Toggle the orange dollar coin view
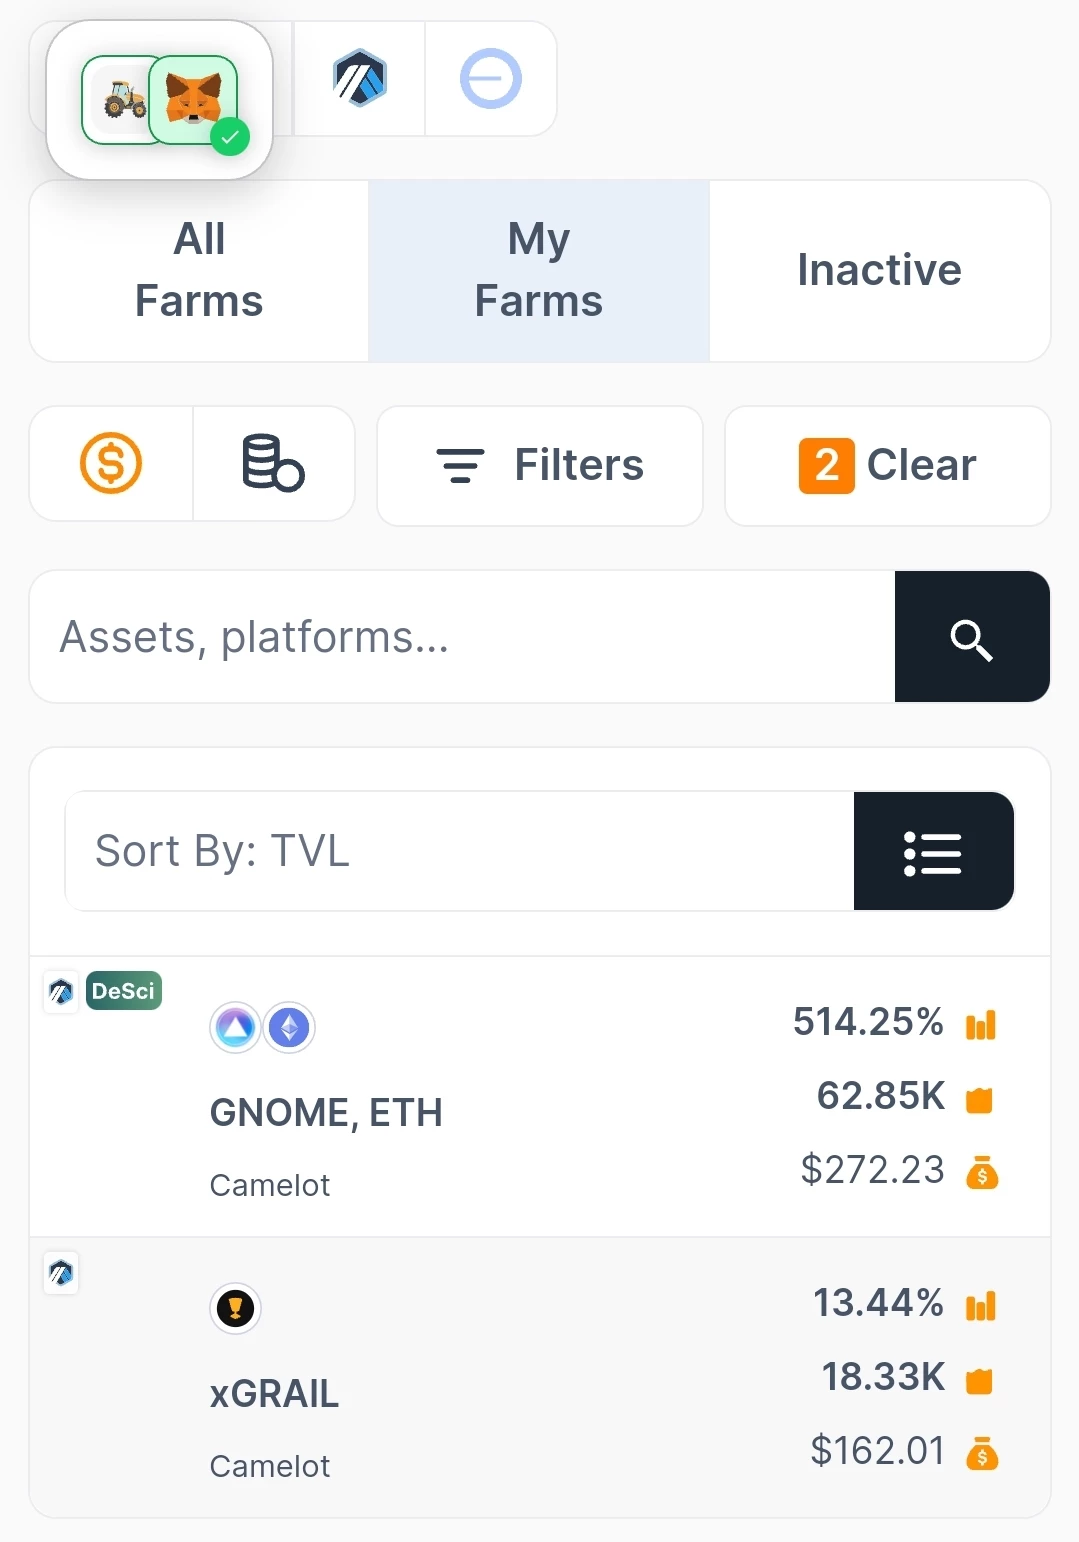 [x=111, y=463]
